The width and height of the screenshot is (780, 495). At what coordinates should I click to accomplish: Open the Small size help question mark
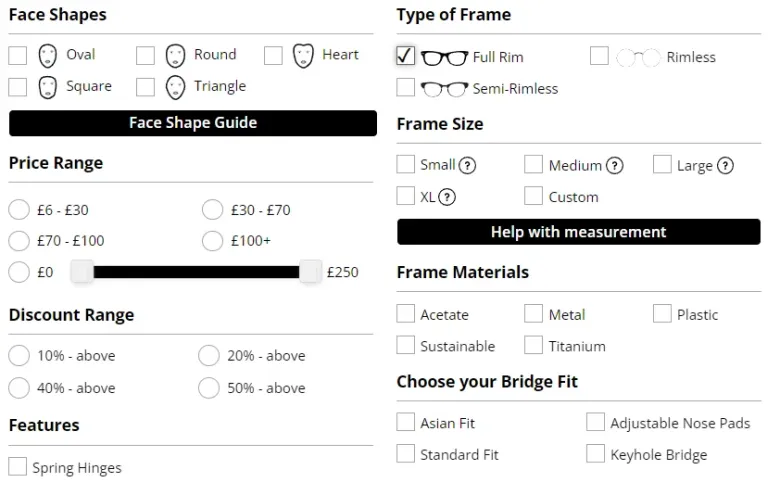pyautogui.click(x=467, y=166)
